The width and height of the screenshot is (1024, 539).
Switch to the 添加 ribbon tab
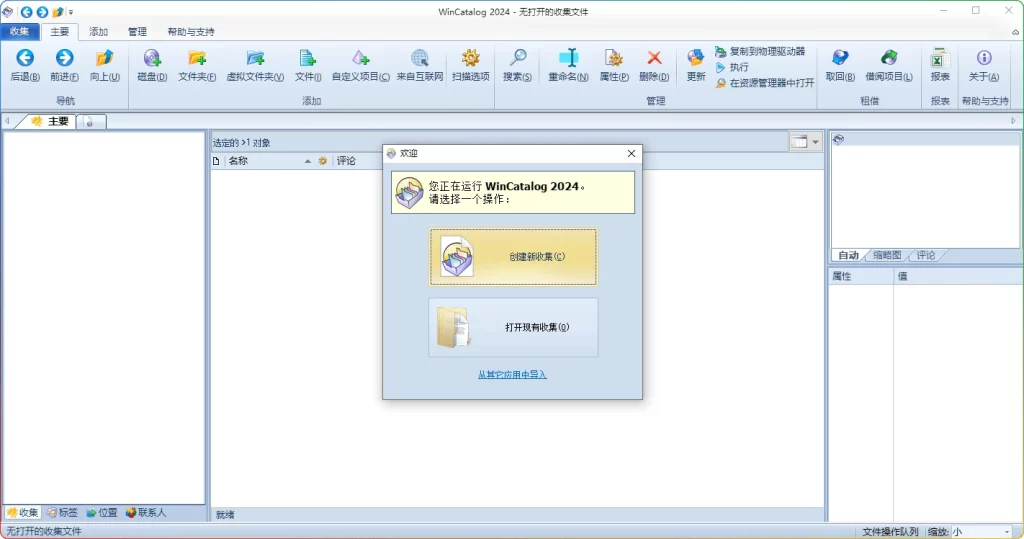pos(99,31)
